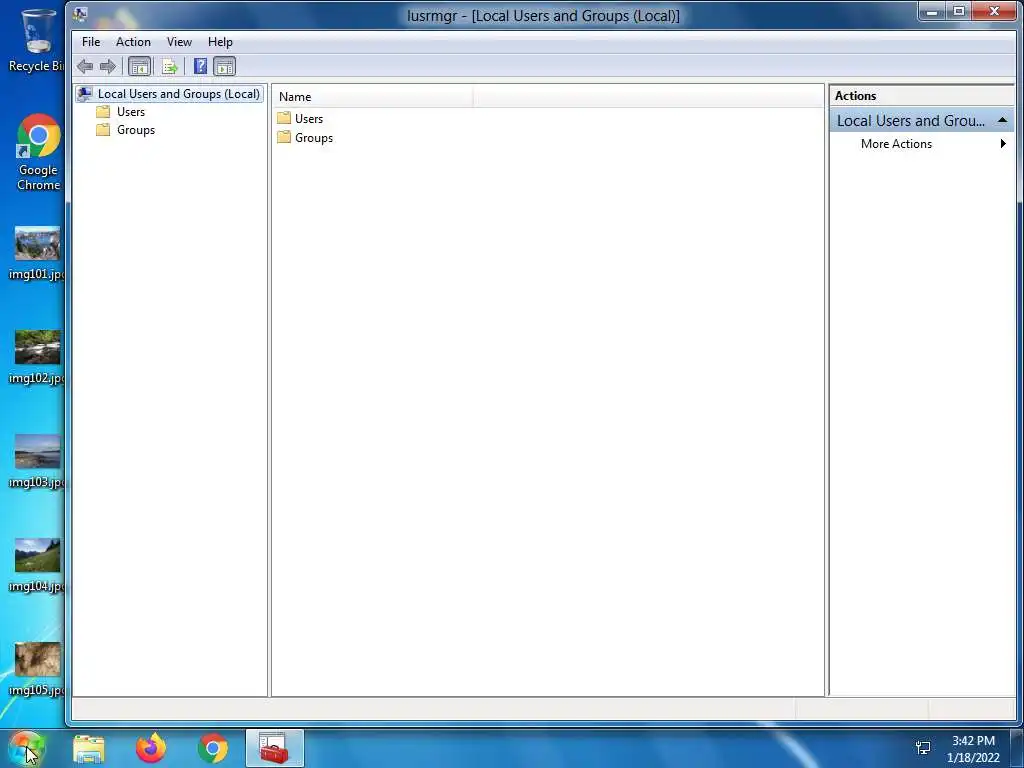Expand More Actions submenu arrow
This screenshot has height=768, width=1024.
tap(1003, 144)
